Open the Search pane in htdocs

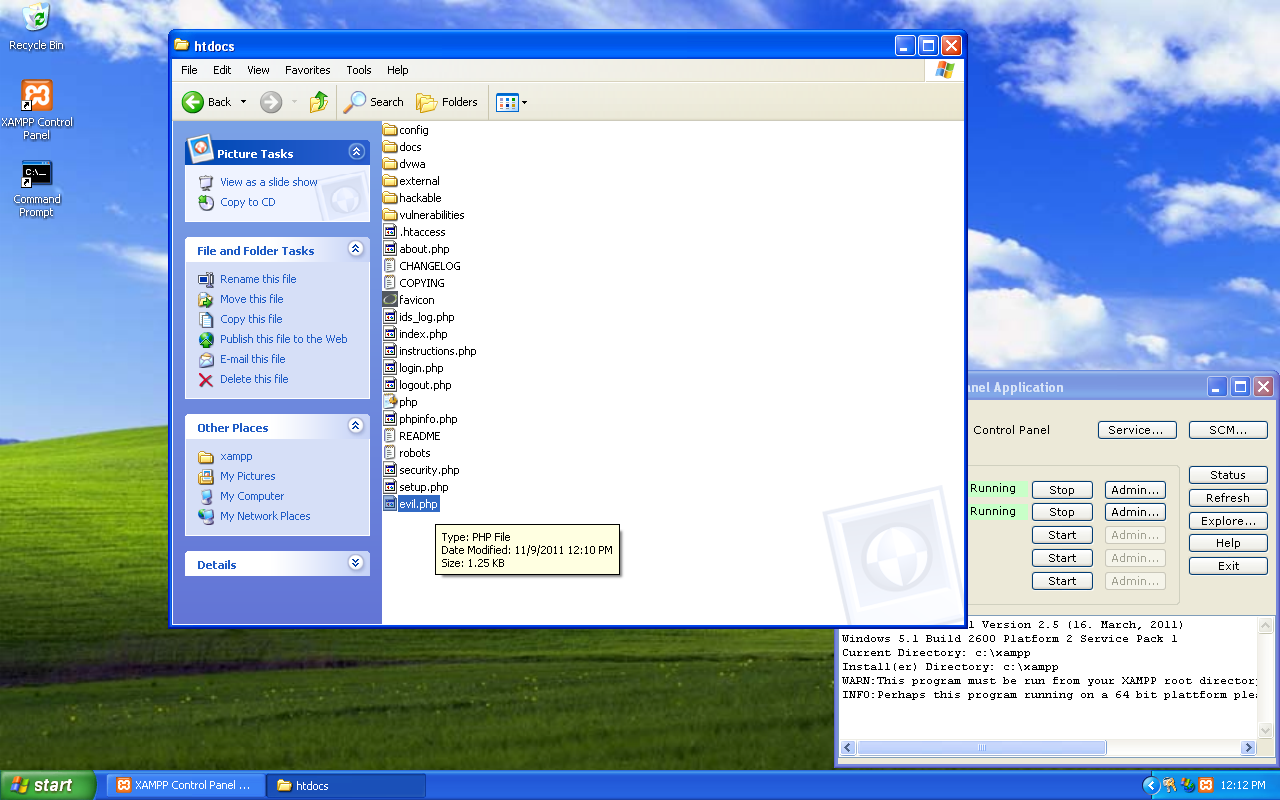pyautogui.click(x=374, y=102)
